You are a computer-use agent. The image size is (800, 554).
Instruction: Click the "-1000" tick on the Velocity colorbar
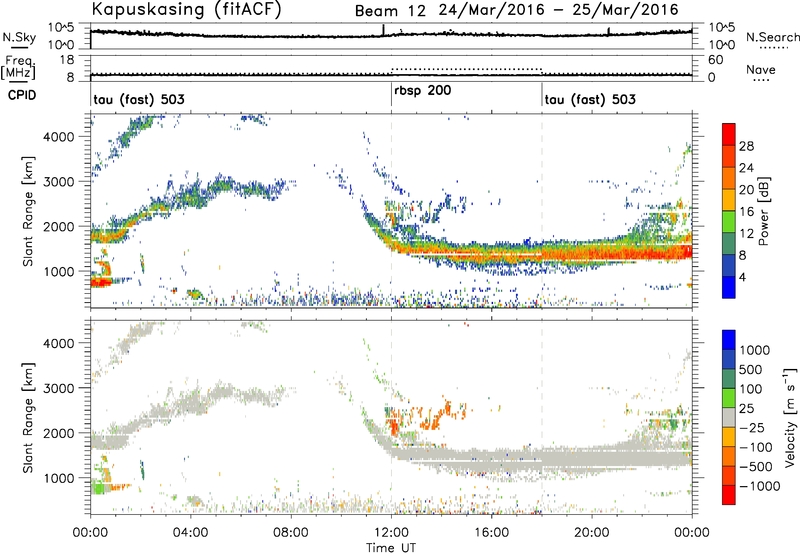759,486
